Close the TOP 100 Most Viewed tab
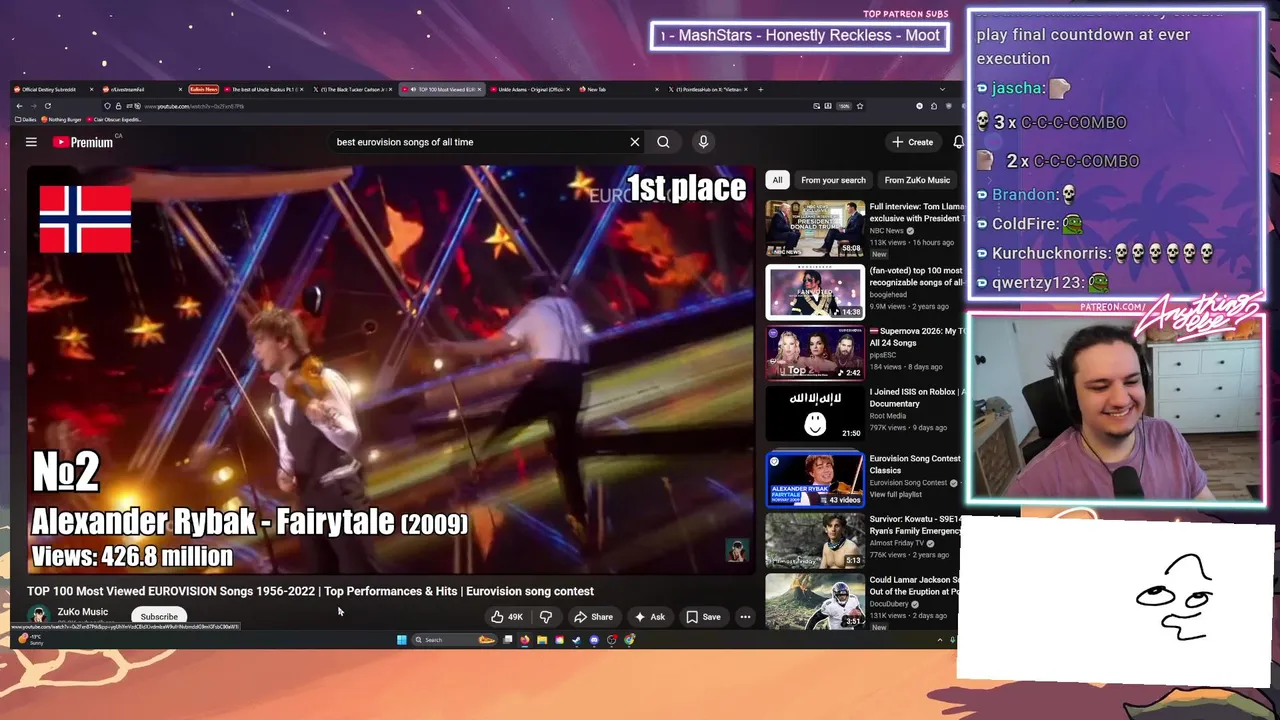The width and height of the screenshot is (1280, 720). point(479,89)
